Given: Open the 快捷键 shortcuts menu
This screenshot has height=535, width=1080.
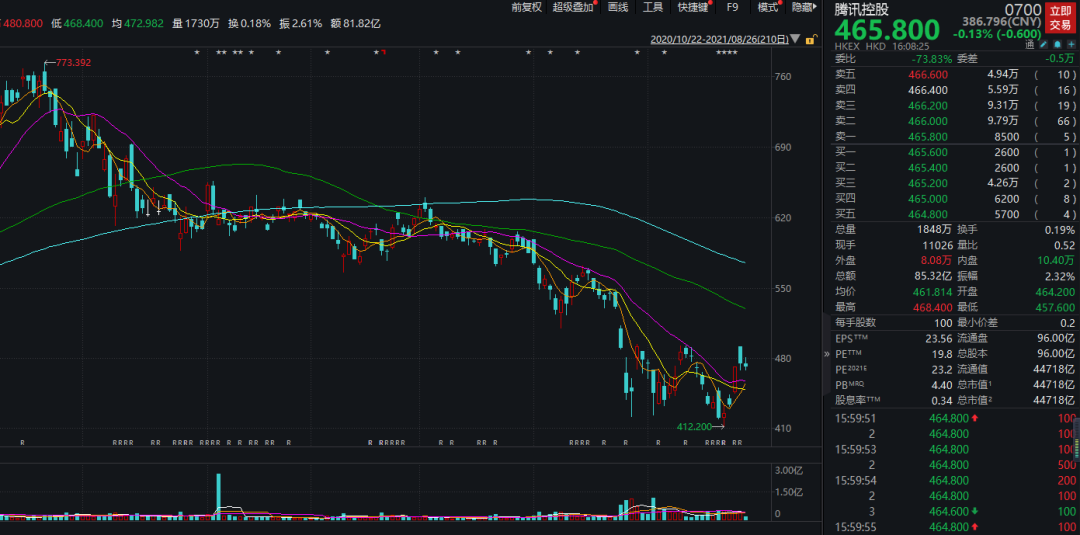Looking at the screenshot, I should [x=693, y=7].
